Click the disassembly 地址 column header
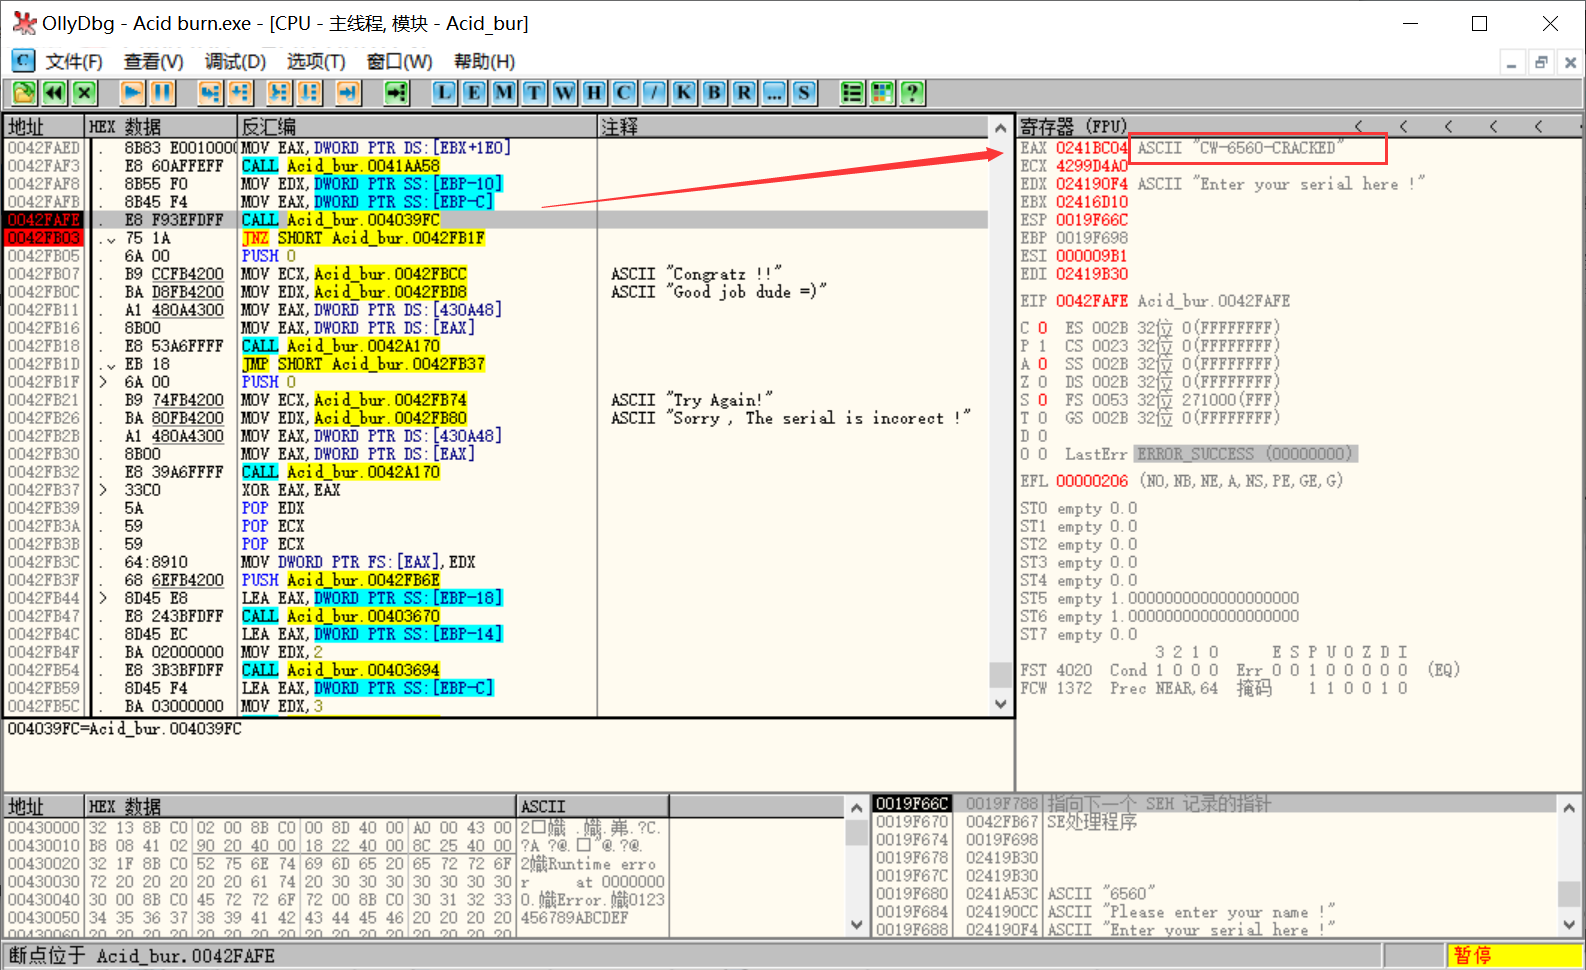The width and height of the screenshot is (1586, 970). (x=44, y=126)
